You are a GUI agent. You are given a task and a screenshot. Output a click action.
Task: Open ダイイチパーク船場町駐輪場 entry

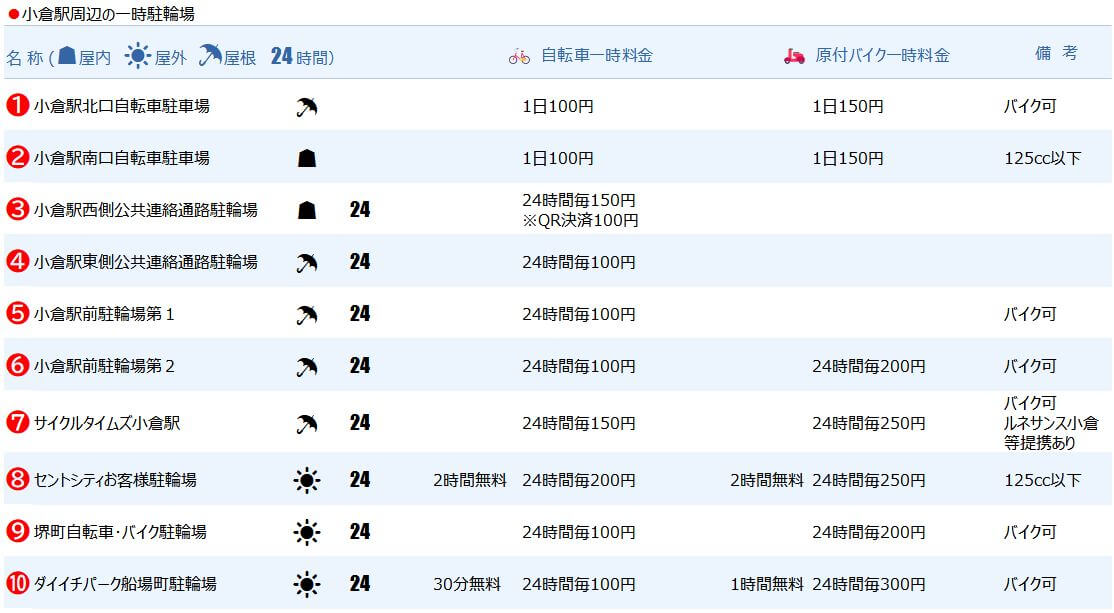(x=125, y=584)
